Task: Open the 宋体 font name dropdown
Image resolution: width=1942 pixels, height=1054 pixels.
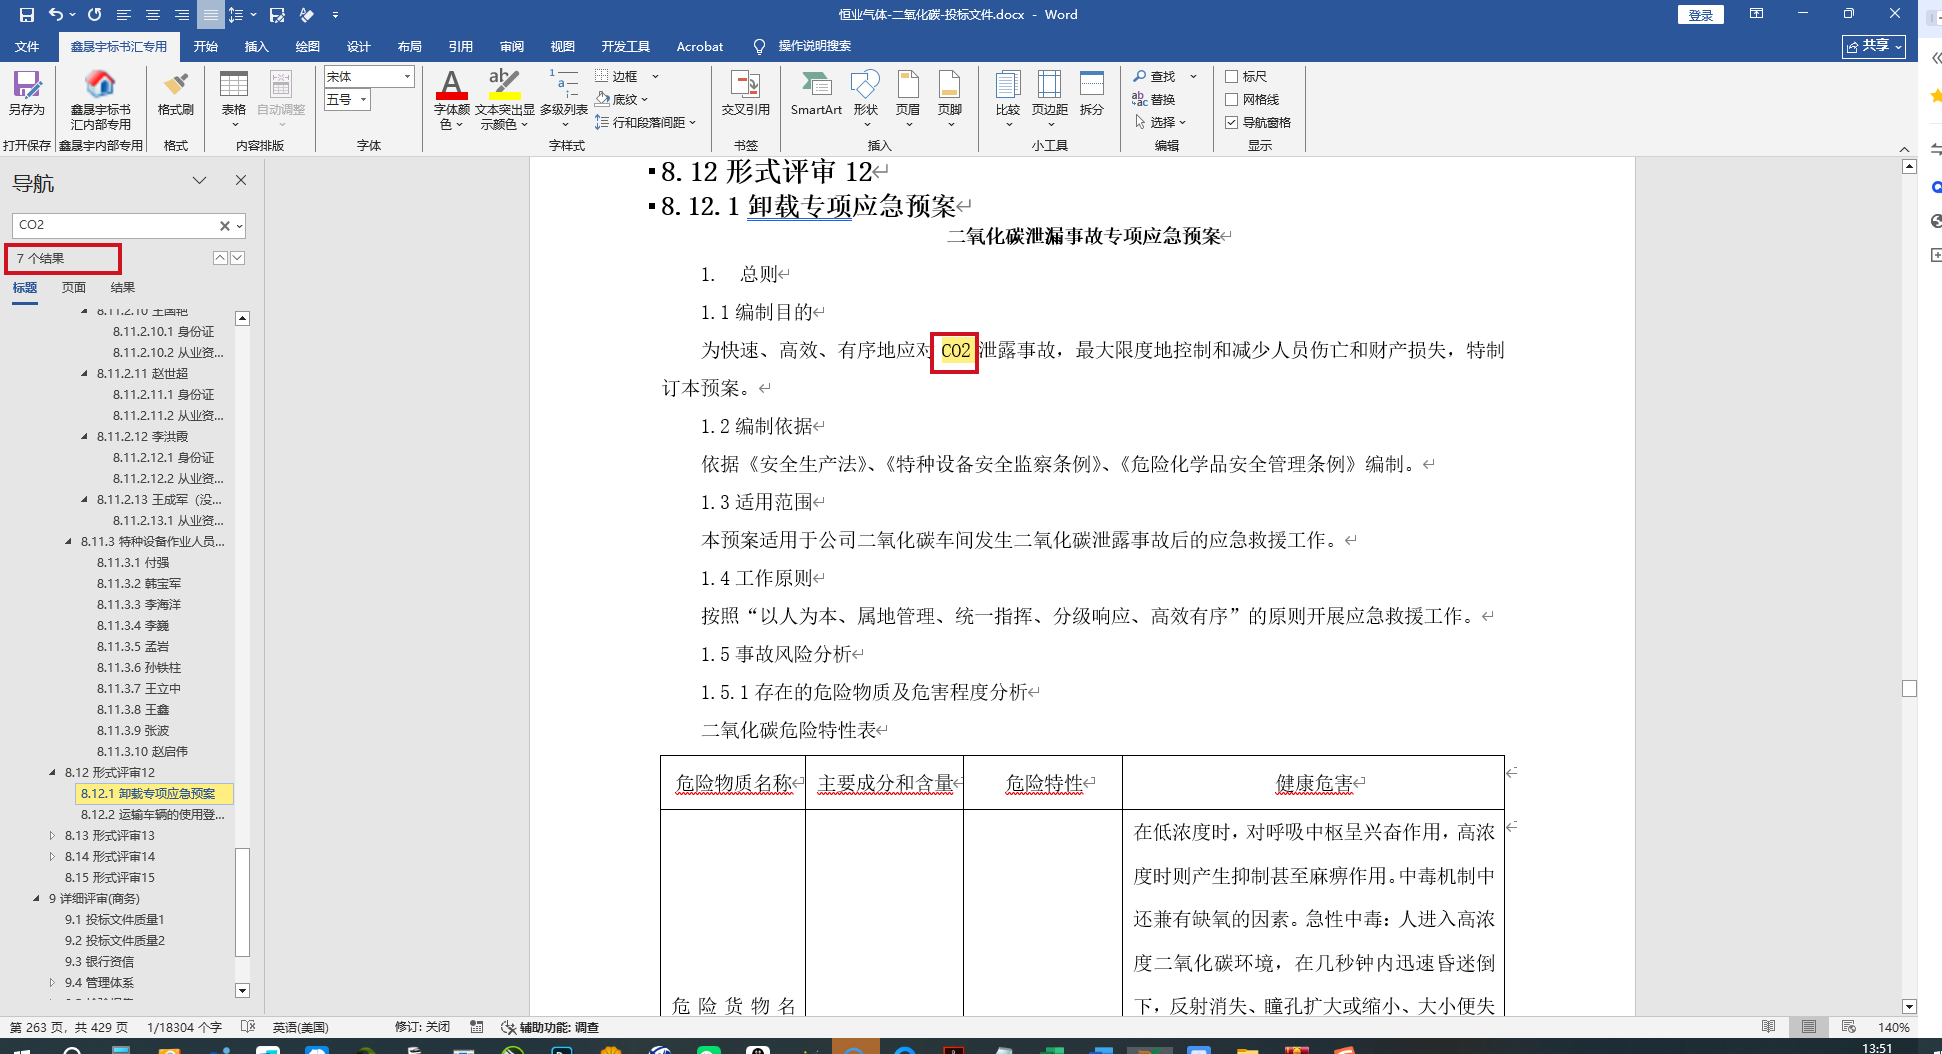Action: point(407,77)
